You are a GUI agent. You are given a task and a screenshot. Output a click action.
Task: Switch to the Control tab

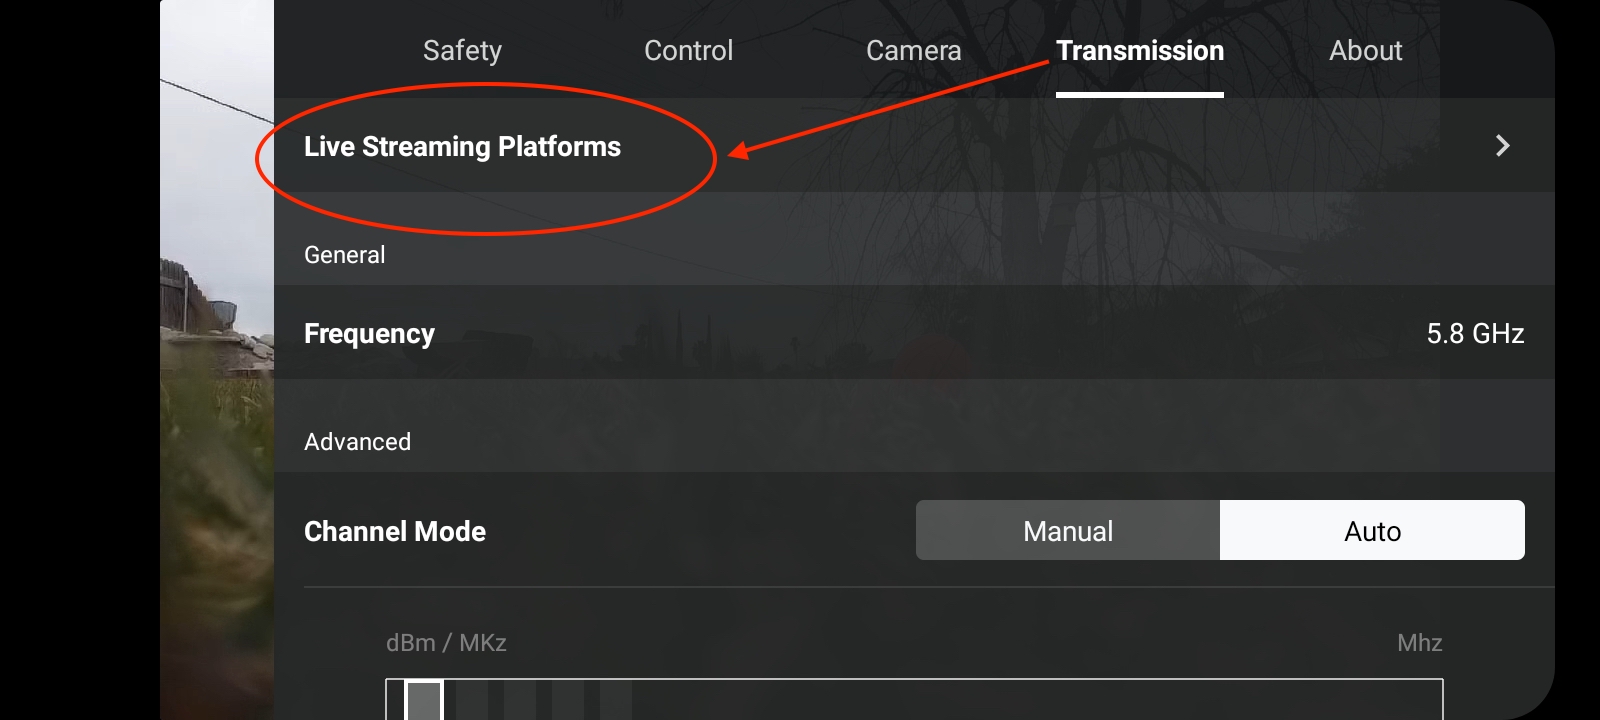[688, 51]
